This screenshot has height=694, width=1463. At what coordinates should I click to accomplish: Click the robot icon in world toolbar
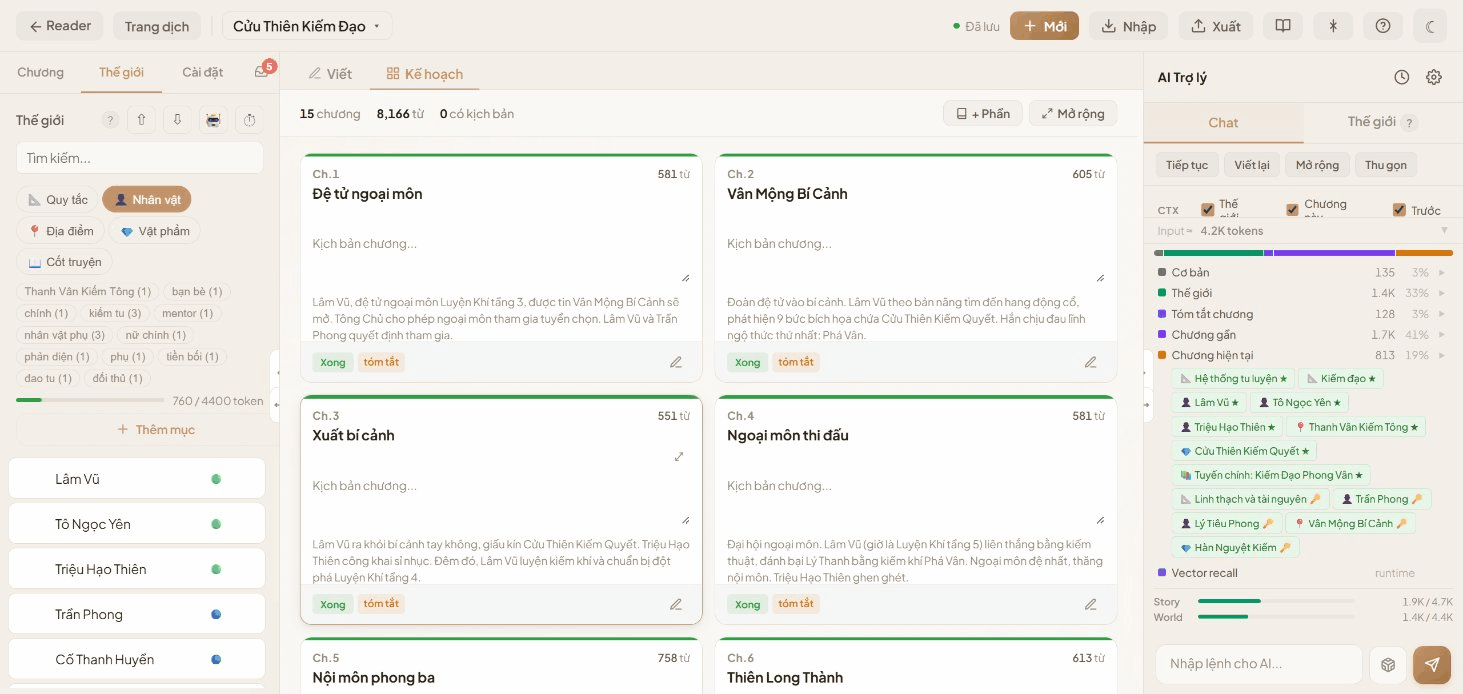point(213,120)
